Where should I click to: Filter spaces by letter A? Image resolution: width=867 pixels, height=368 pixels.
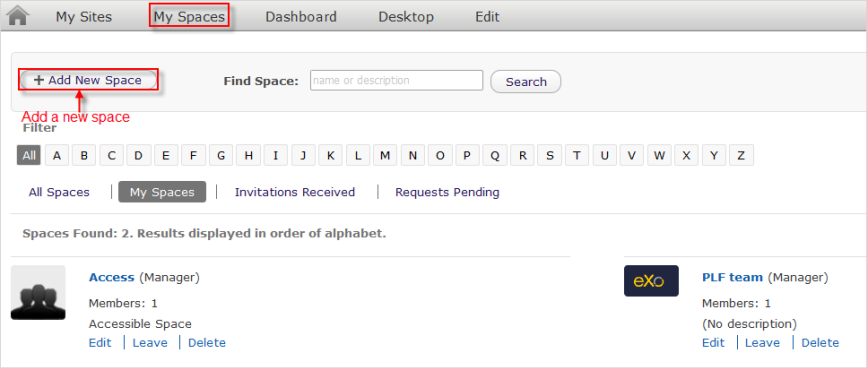coord(56,156)
